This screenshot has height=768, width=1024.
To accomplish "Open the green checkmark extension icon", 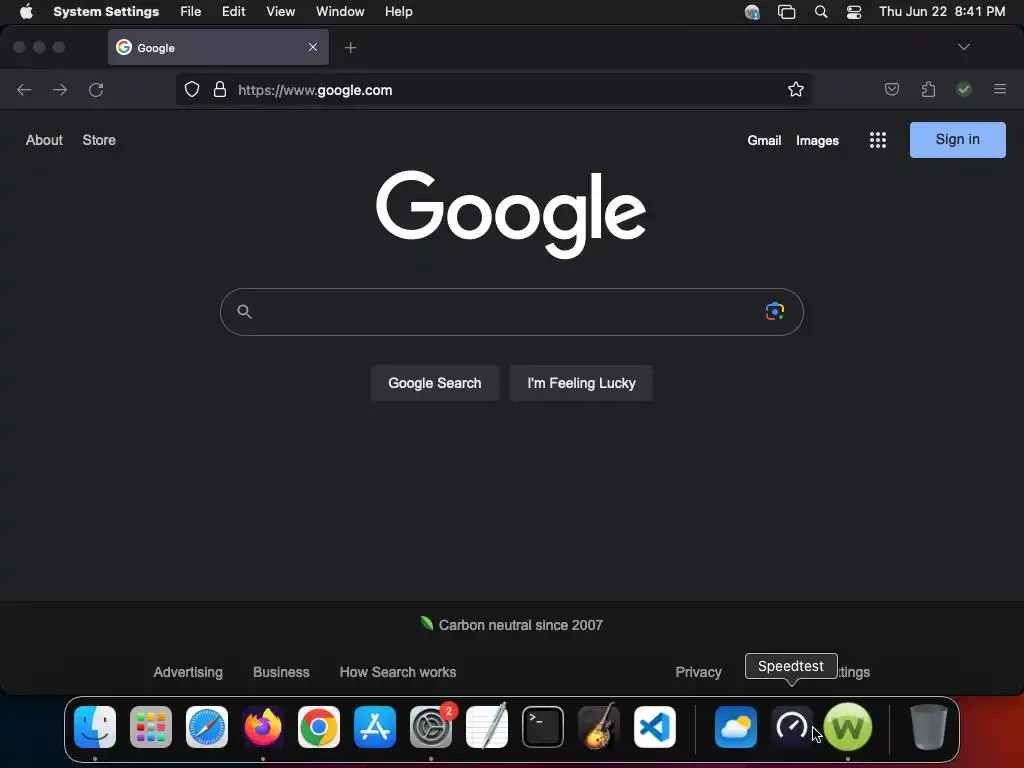I will 964,89.
